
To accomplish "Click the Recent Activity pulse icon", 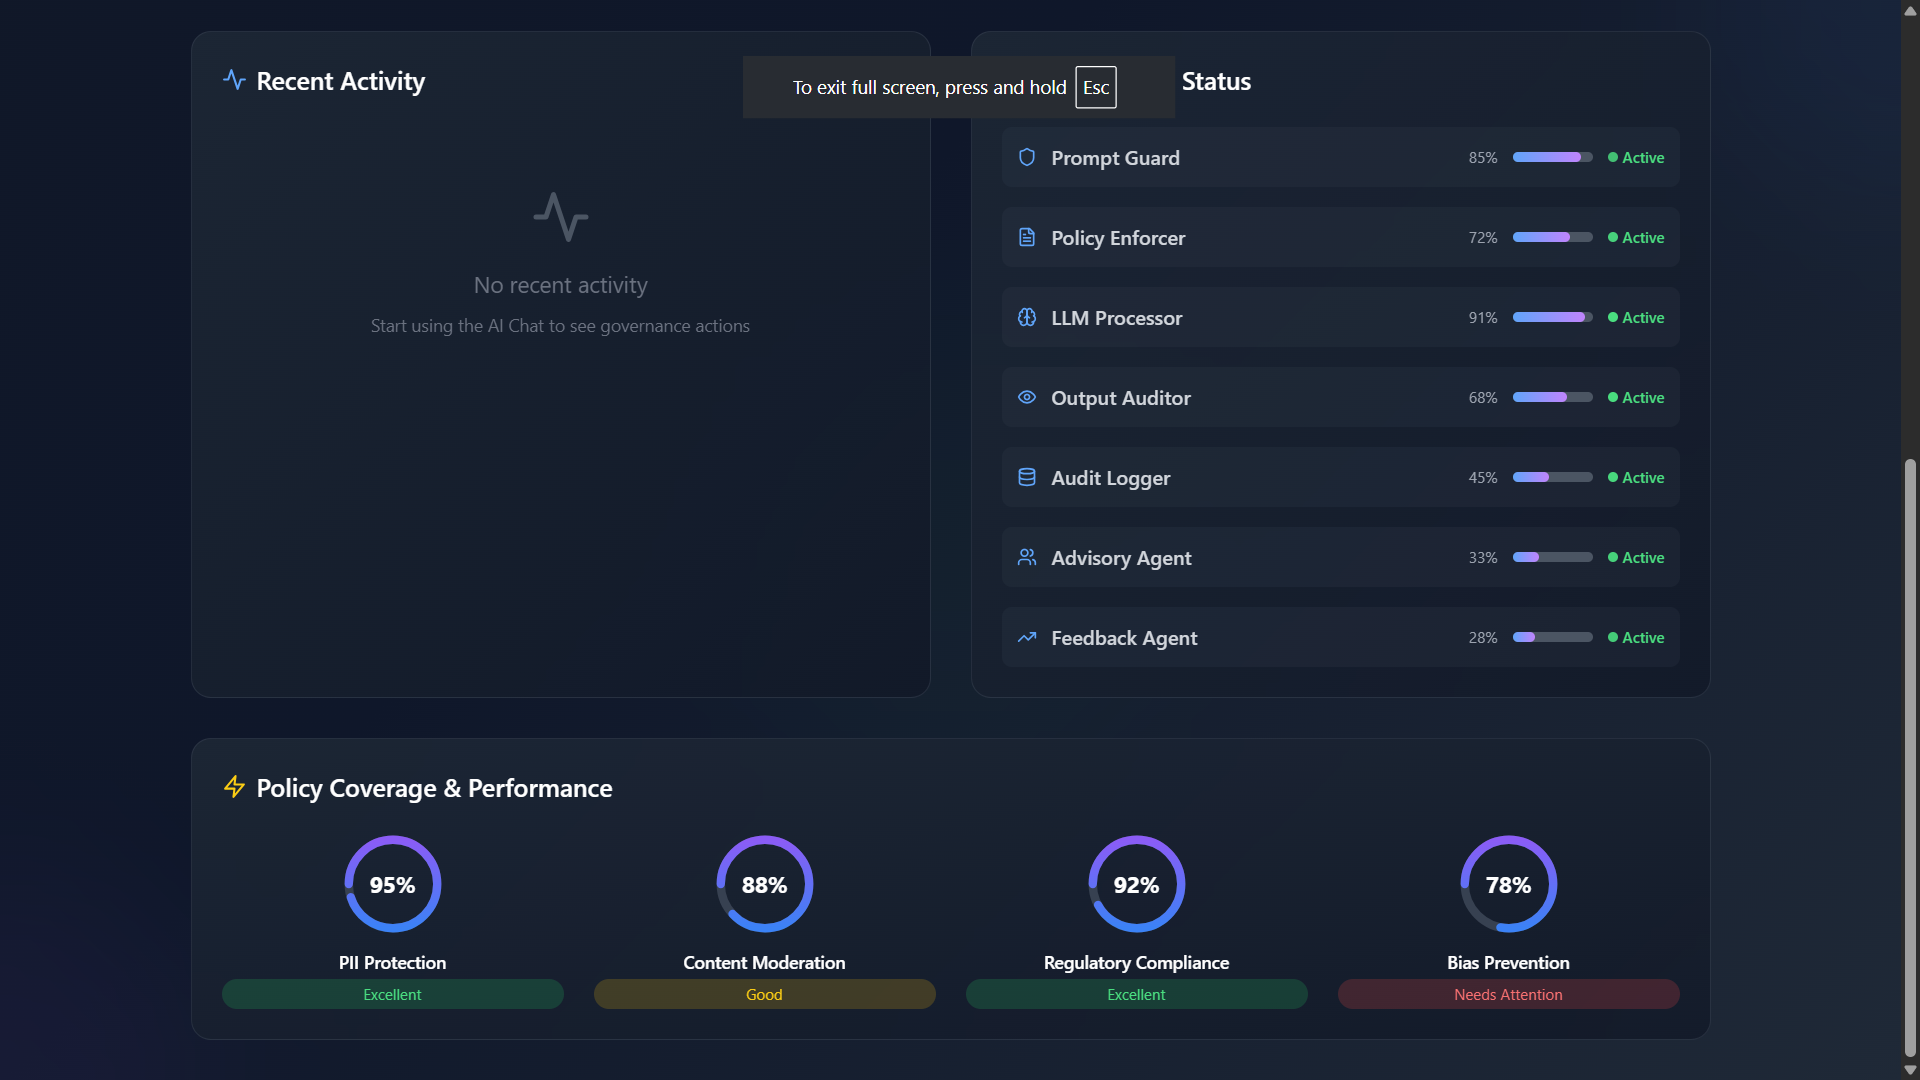I will (234, 80).
